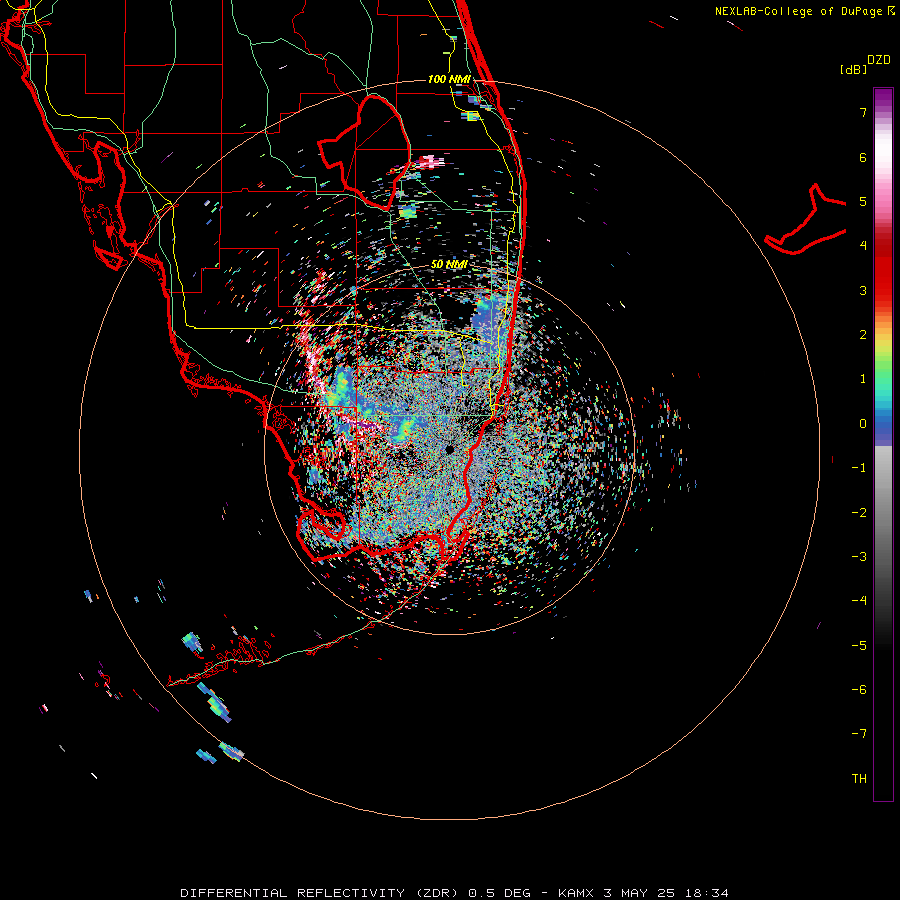Screen dimensions: 900x900
Task: Click the 100 NMI range ring label
Action: click(x=449, y=79)
